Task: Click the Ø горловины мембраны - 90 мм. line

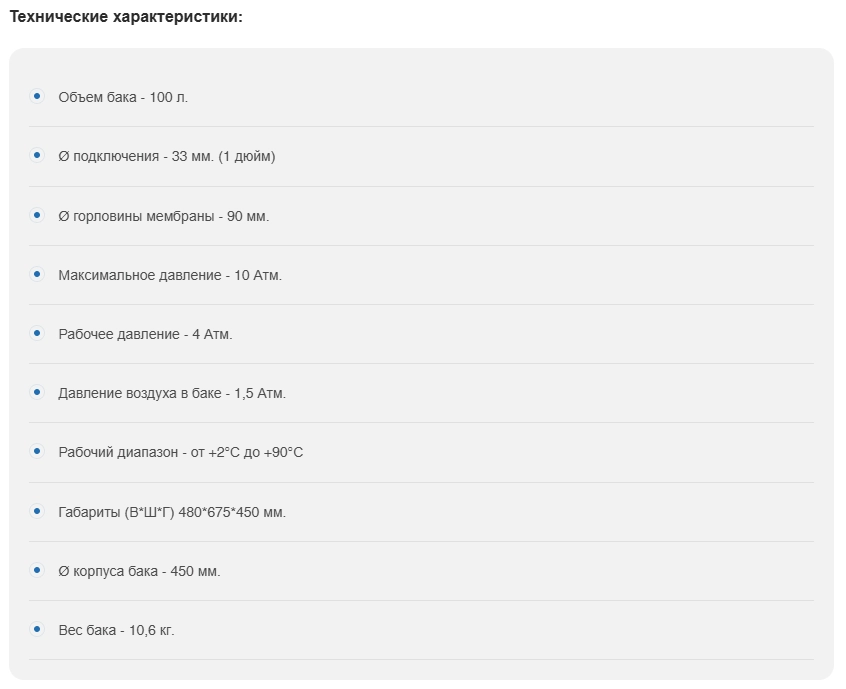Action: click(164, 216)
